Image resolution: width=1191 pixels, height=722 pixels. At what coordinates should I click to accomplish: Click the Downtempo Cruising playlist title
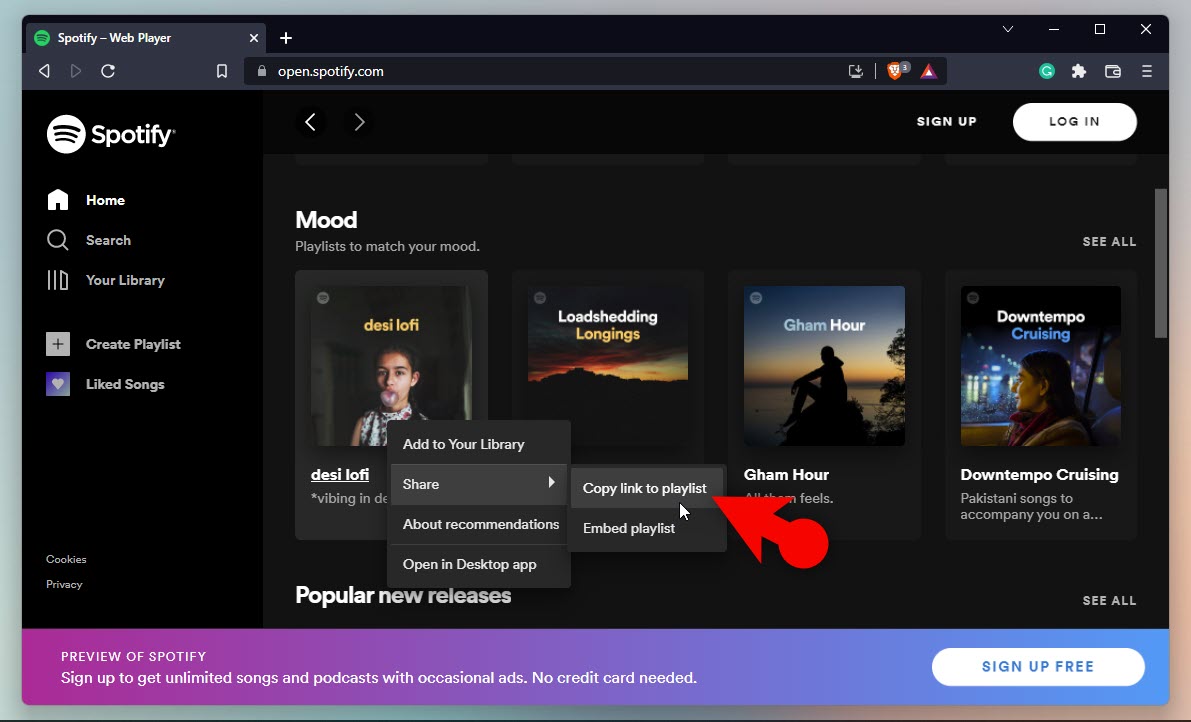coord(1039,475)
